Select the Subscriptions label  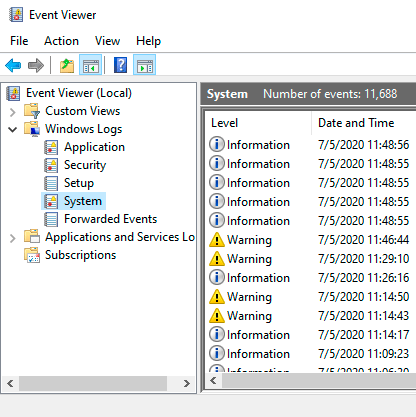[x=80, y=255]
